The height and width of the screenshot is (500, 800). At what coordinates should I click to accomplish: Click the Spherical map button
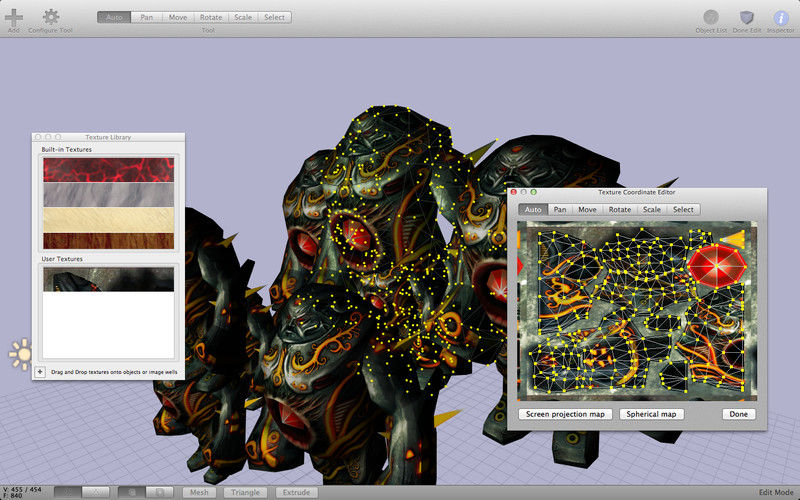pyautogui.click(x=651, y=414)
